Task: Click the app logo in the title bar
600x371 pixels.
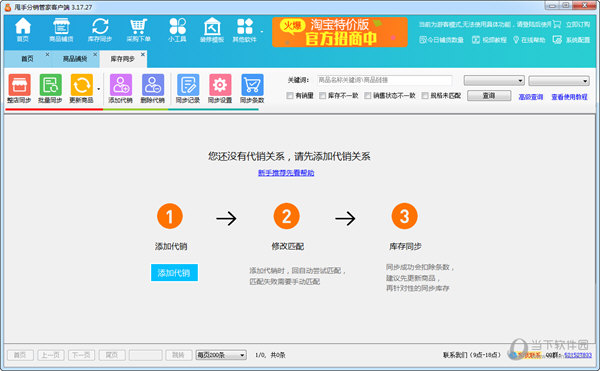Action: (x=8, y=7)
